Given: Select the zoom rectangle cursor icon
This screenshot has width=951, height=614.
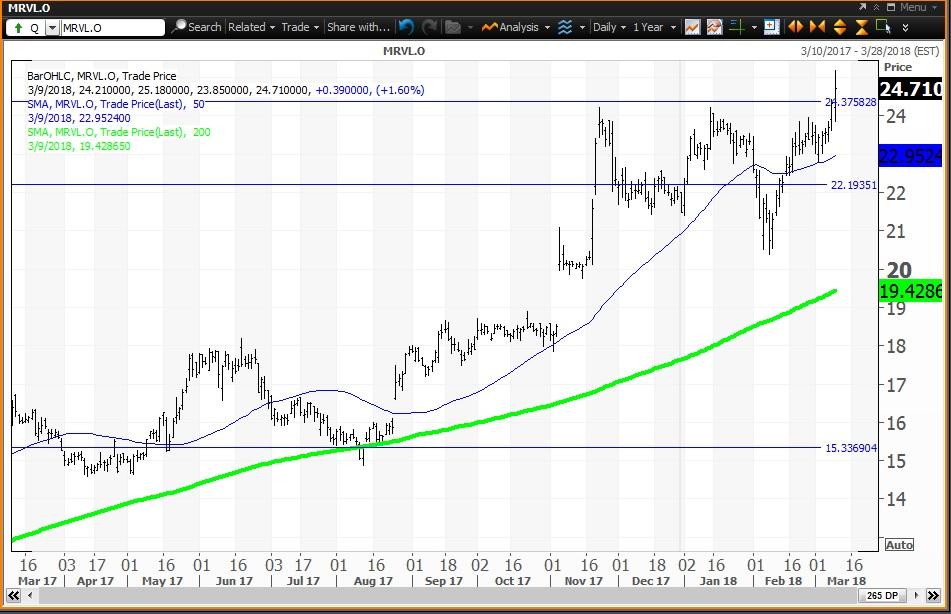Looking at the screenshot, I should tap(884, 27).
